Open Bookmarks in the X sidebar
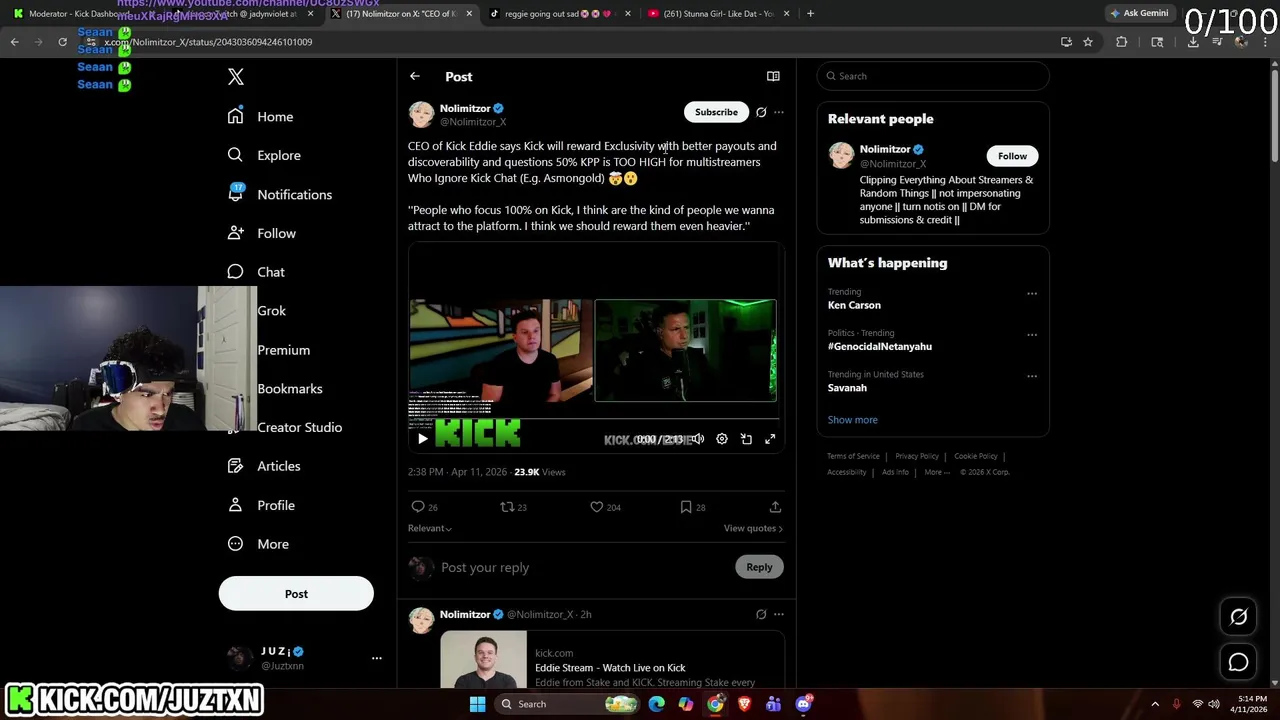Screen dimensions: 1280x720 (289, 388)
